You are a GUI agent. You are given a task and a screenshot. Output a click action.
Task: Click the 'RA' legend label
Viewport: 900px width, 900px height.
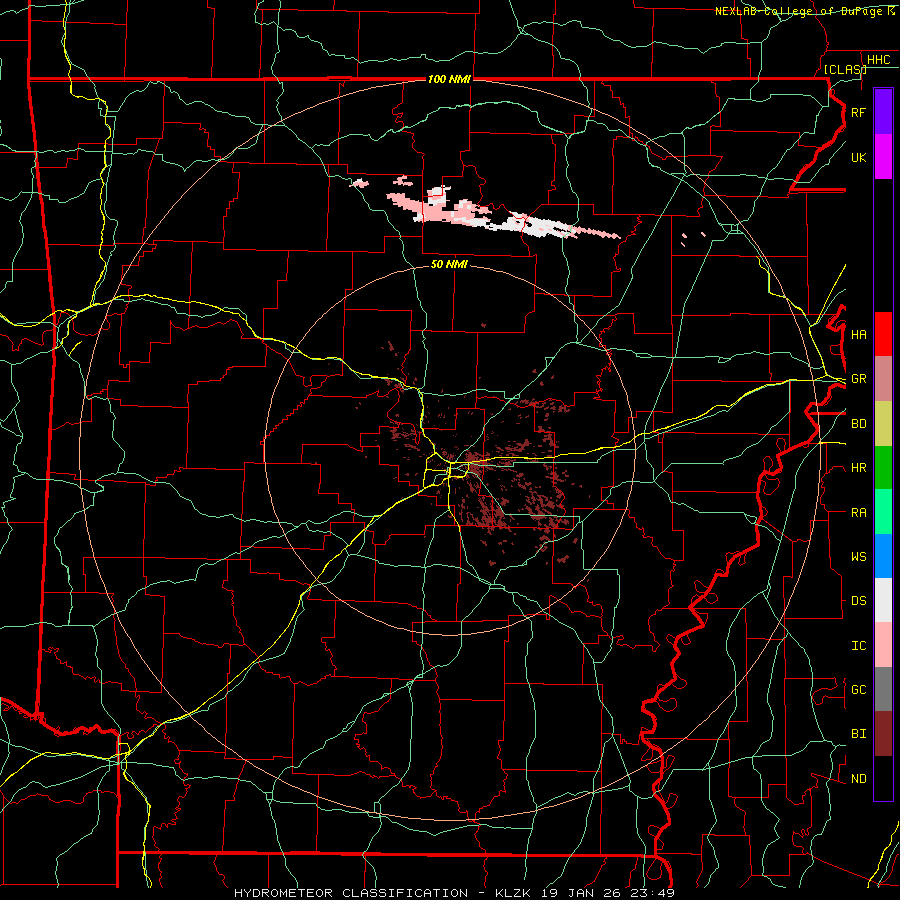[858, 513]
